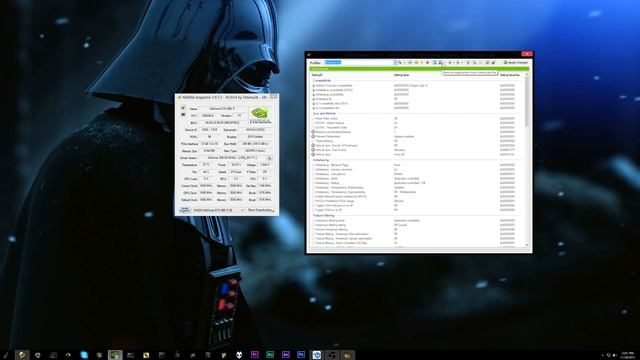640x360 pixels.
Task: Click the Texture Filtering group header
Action: [x=323, y=216]
